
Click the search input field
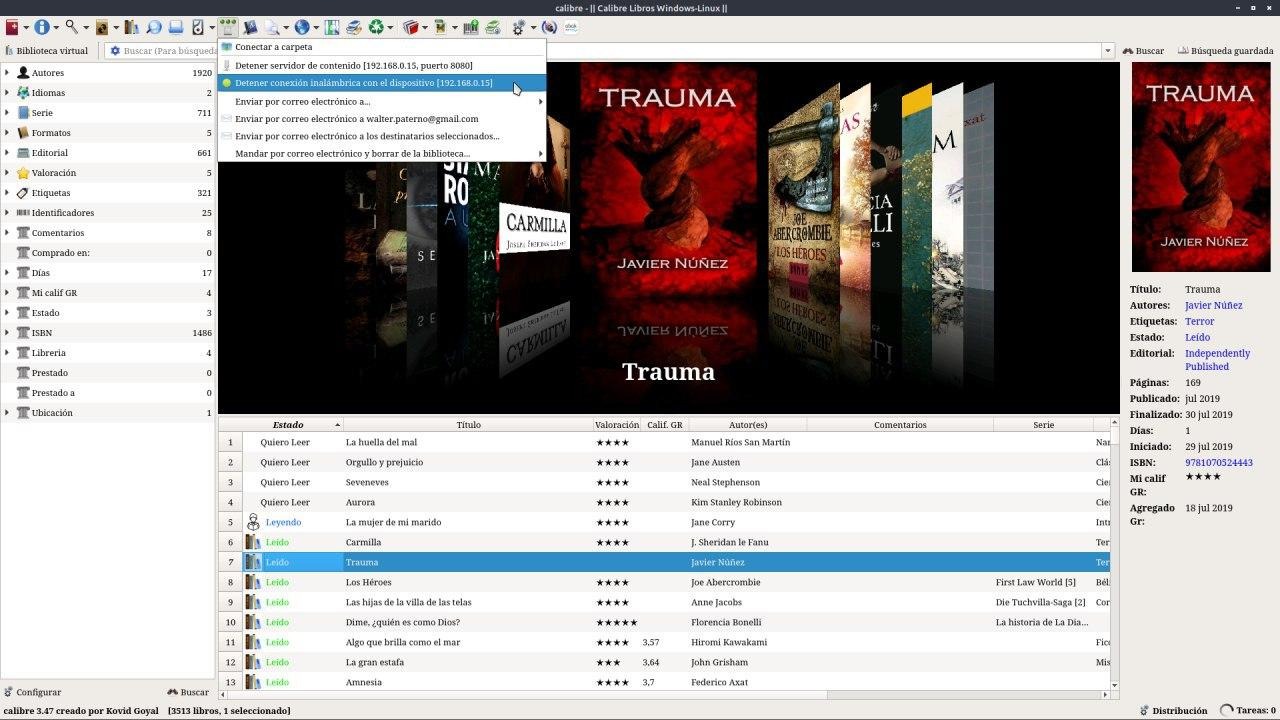tap(610, 51)
